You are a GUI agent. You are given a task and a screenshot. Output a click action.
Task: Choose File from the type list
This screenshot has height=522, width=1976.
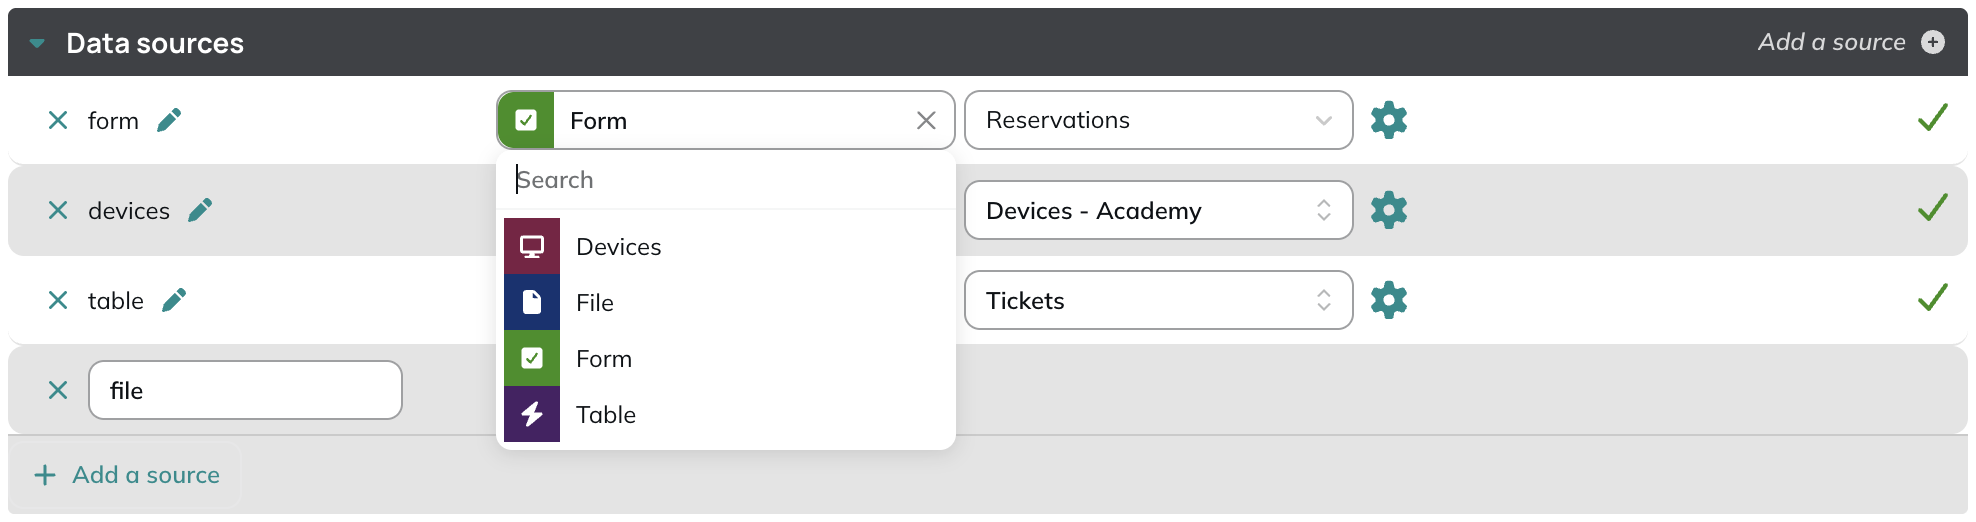point(726,302)
